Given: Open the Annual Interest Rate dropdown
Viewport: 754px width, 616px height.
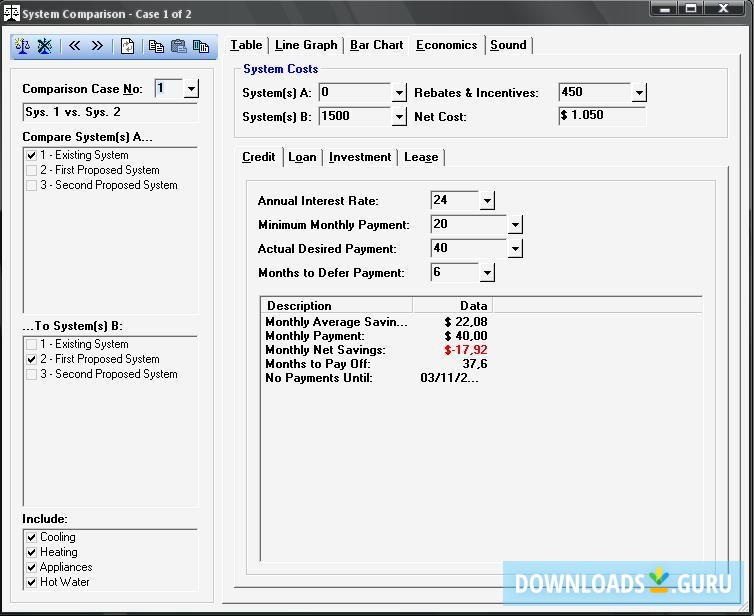Looking at the screenshot, I should [x=487, y=201].
